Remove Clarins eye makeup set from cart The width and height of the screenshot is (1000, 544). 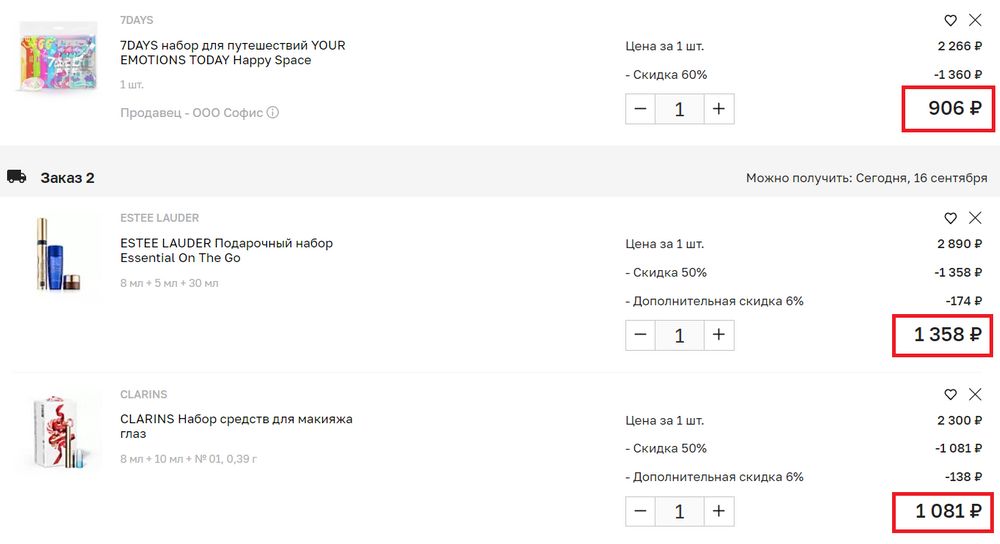tap(975, 395)
